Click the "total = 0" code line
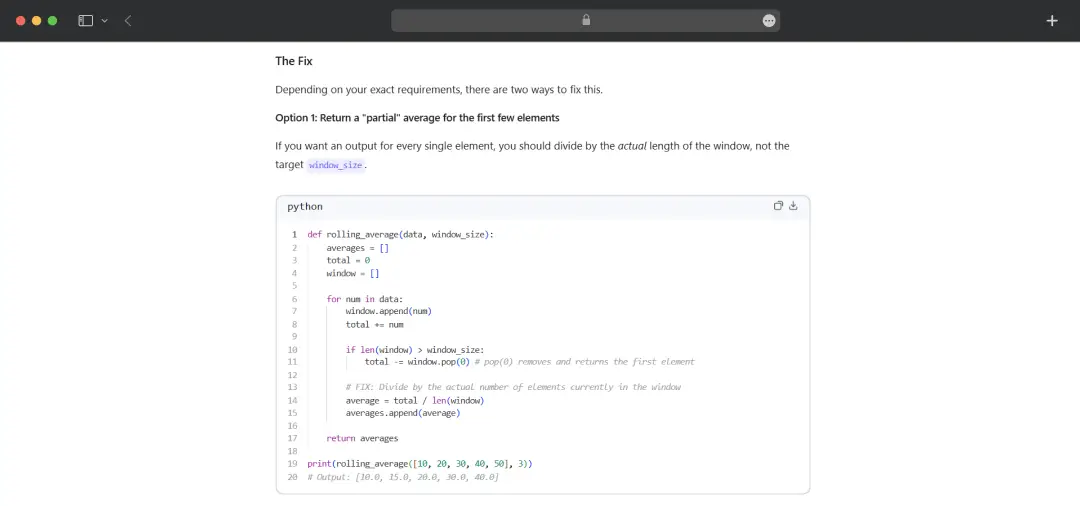The width and height of the screenshot is (1080, 506). pyautogui.click(x=348, y=260)
